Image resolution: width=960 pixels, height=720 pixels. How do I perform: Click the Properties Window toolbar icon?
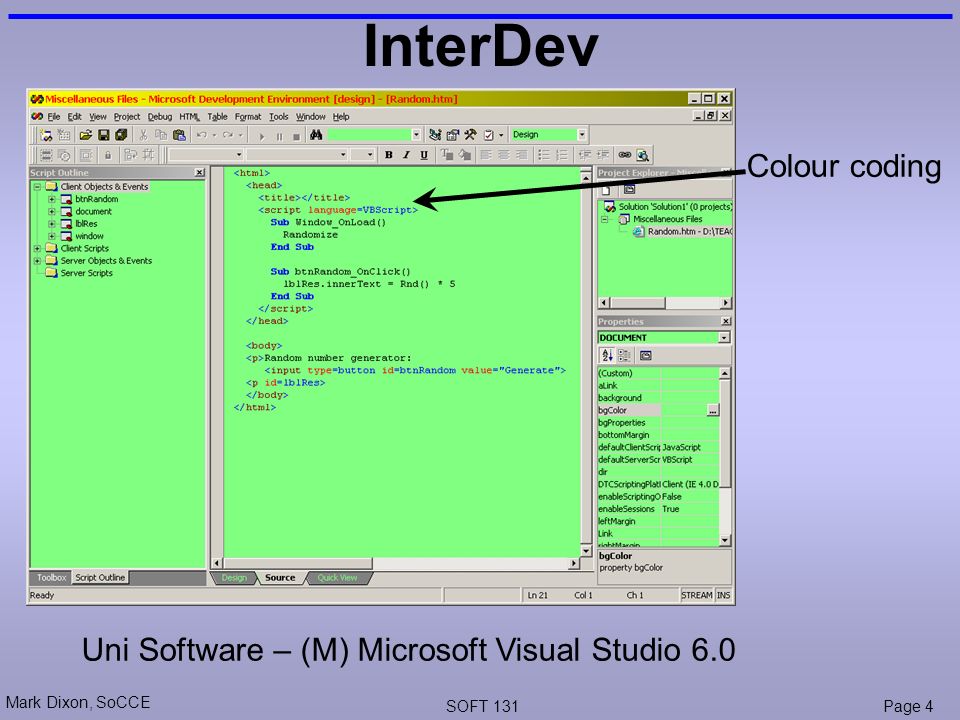(x=453, y=135)
